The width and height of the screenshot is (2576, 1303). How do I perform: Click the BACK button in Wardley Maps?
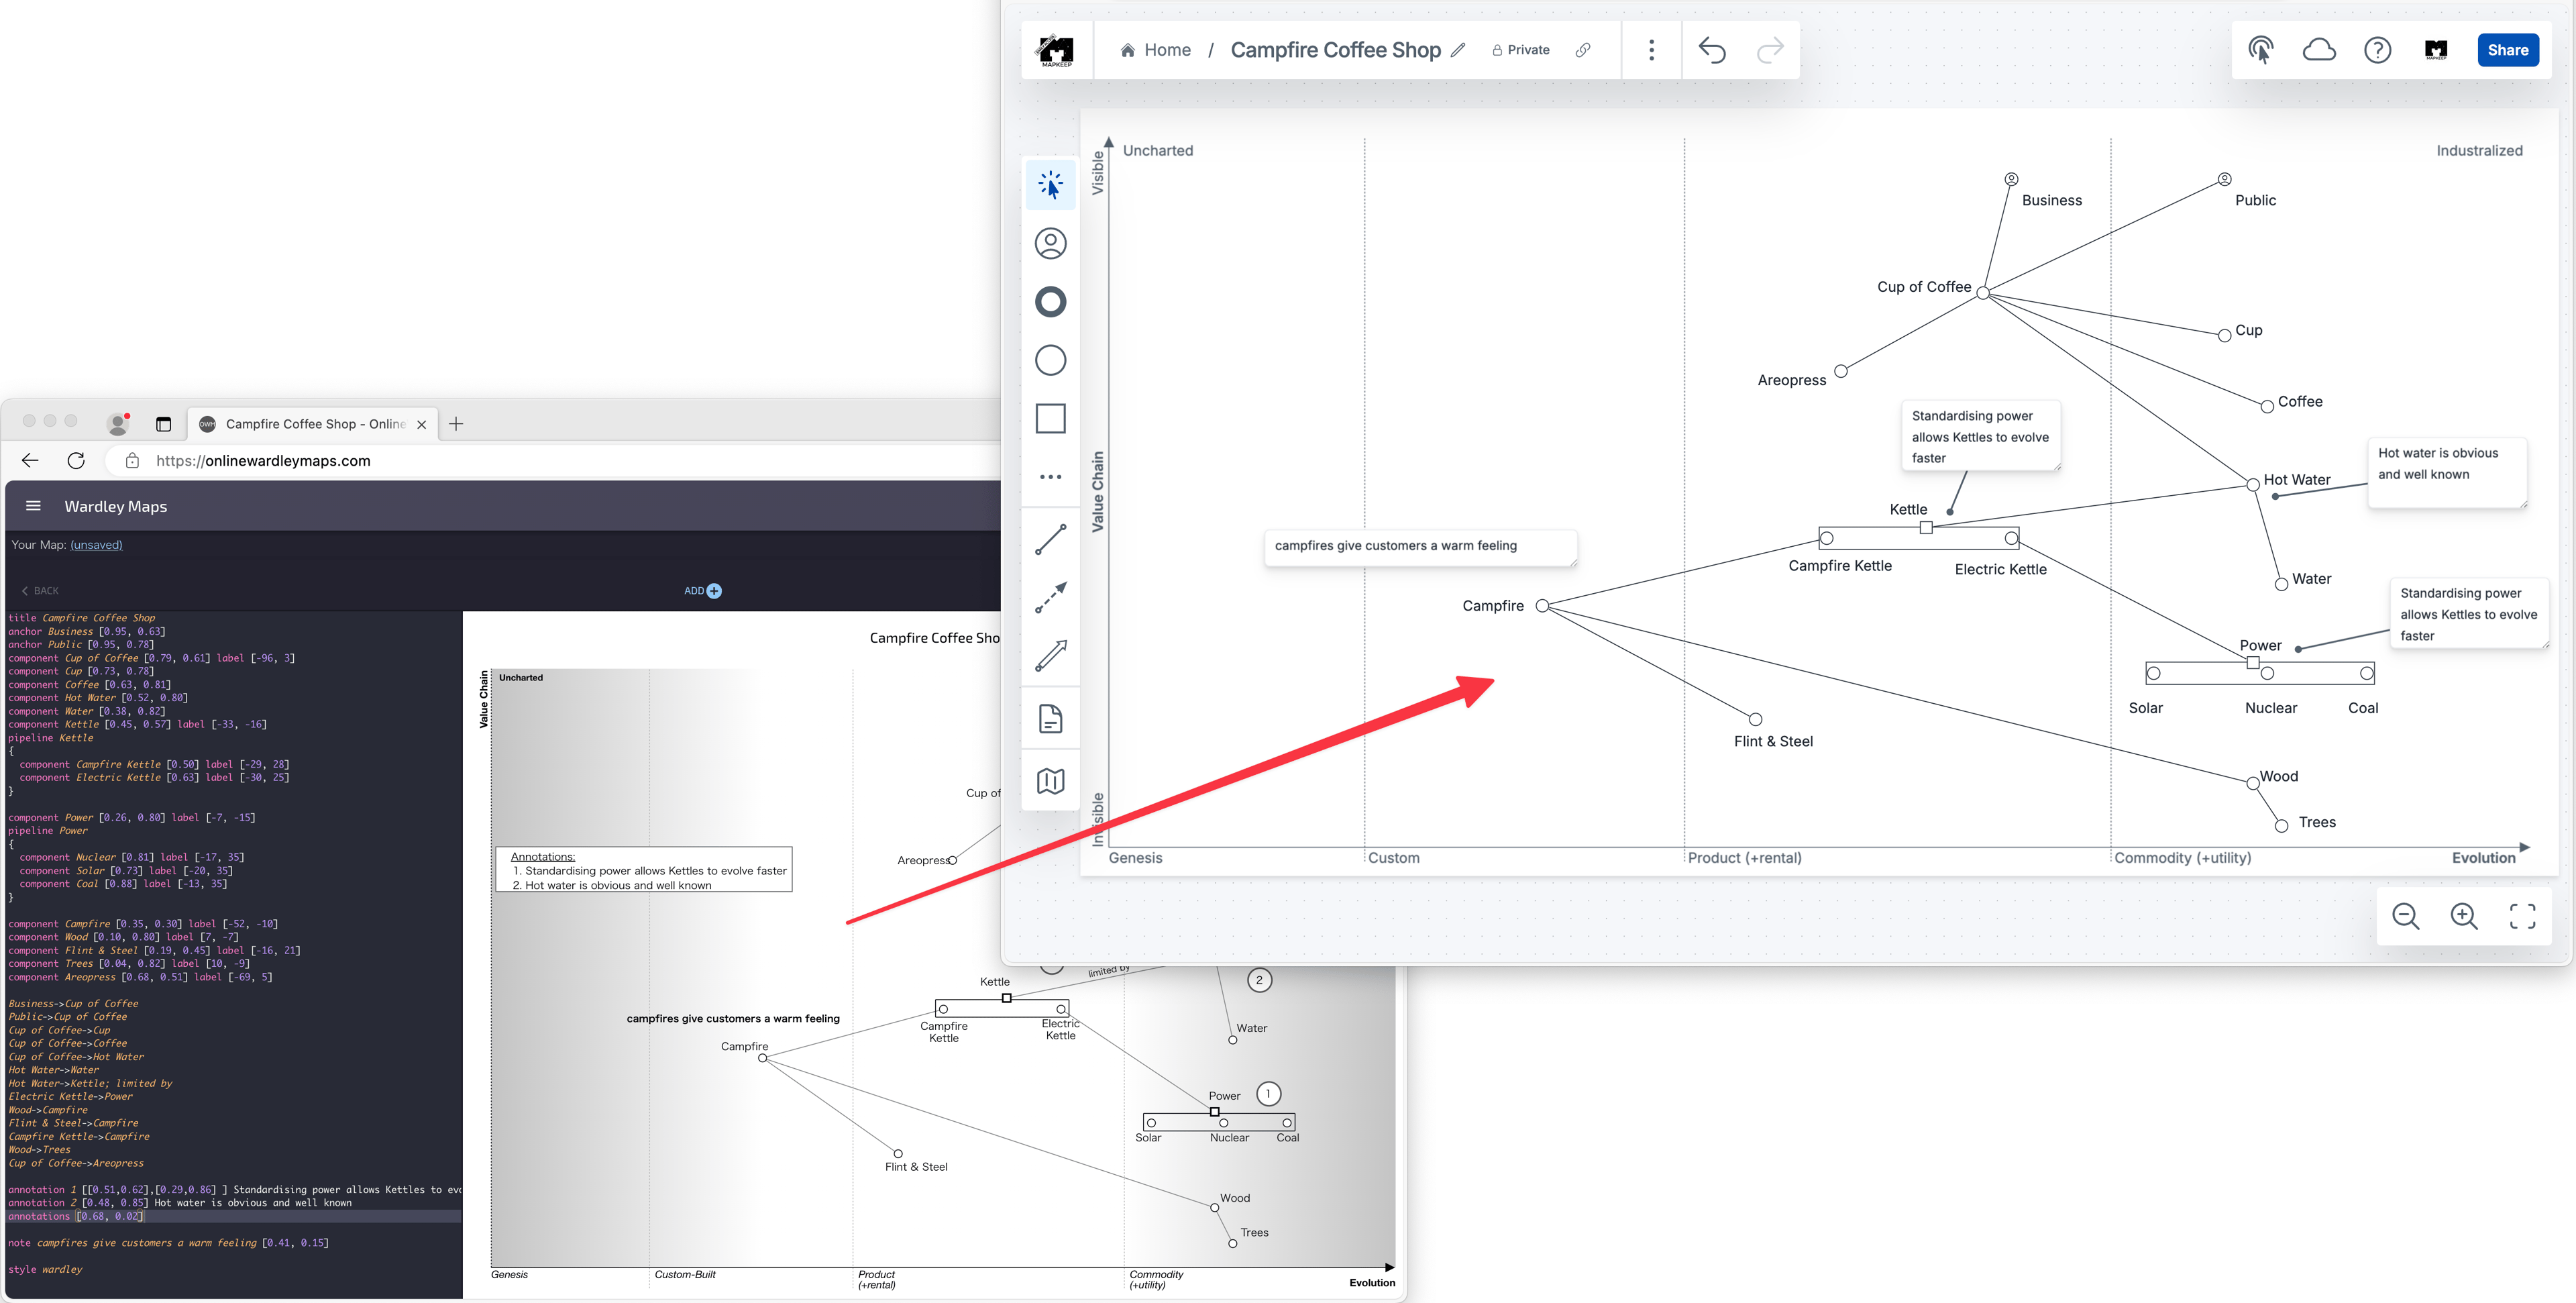(40, 591)
